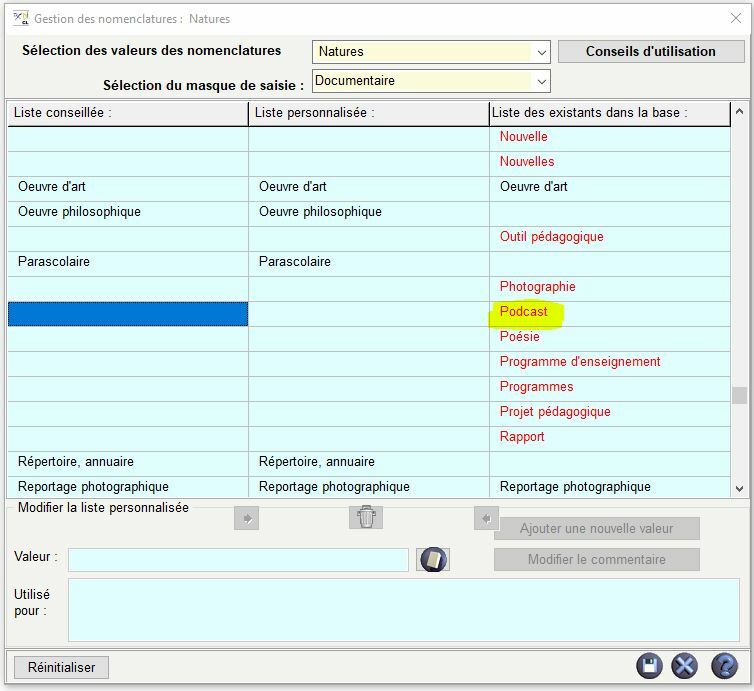This screenshot has width=754, height=691.
Task: Click Ajouter une nouvelle valeur button
Action: [597, 528]
